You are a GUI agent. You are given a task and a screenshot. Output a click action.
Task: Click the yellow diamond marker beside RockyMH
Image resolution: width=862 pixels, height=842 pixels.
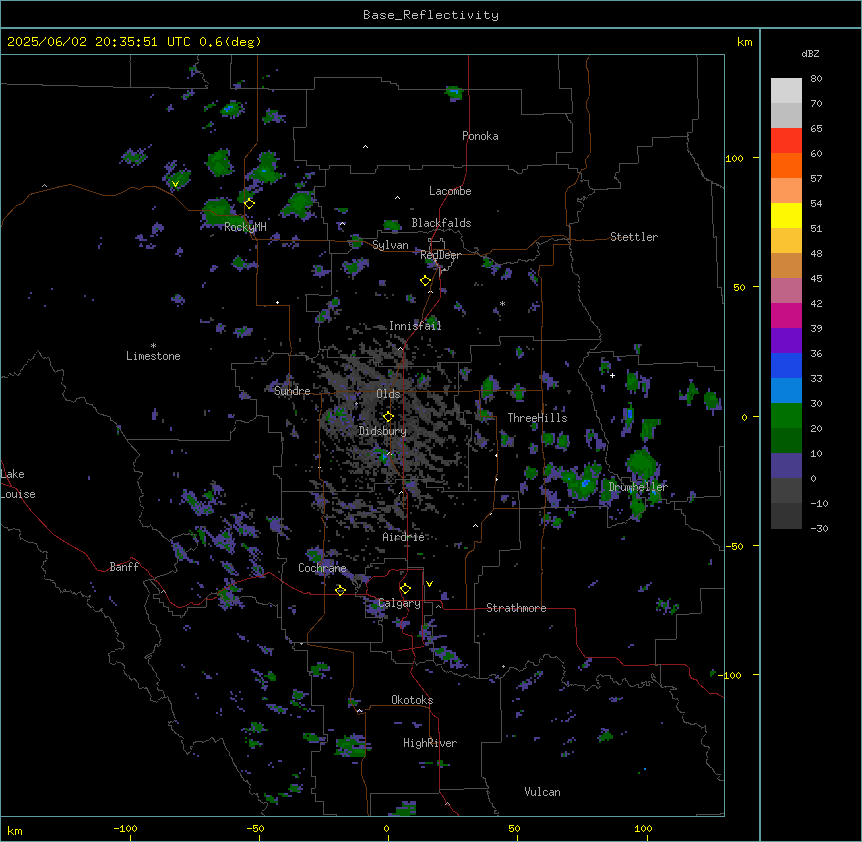[x=249, y=204]
